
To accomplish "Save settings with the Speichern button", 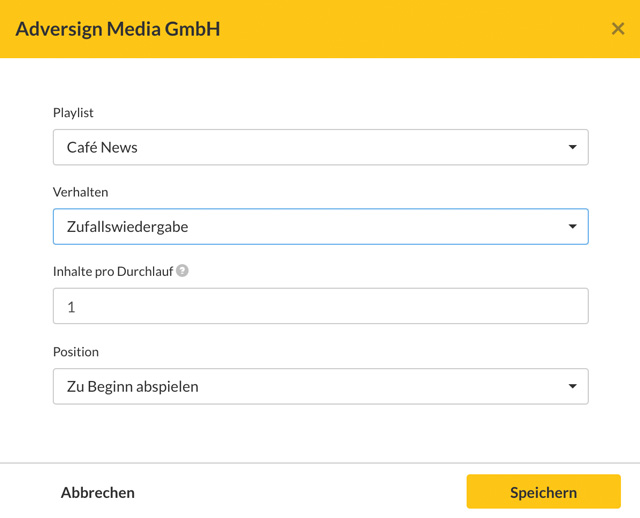I will (x=543, y=491).
